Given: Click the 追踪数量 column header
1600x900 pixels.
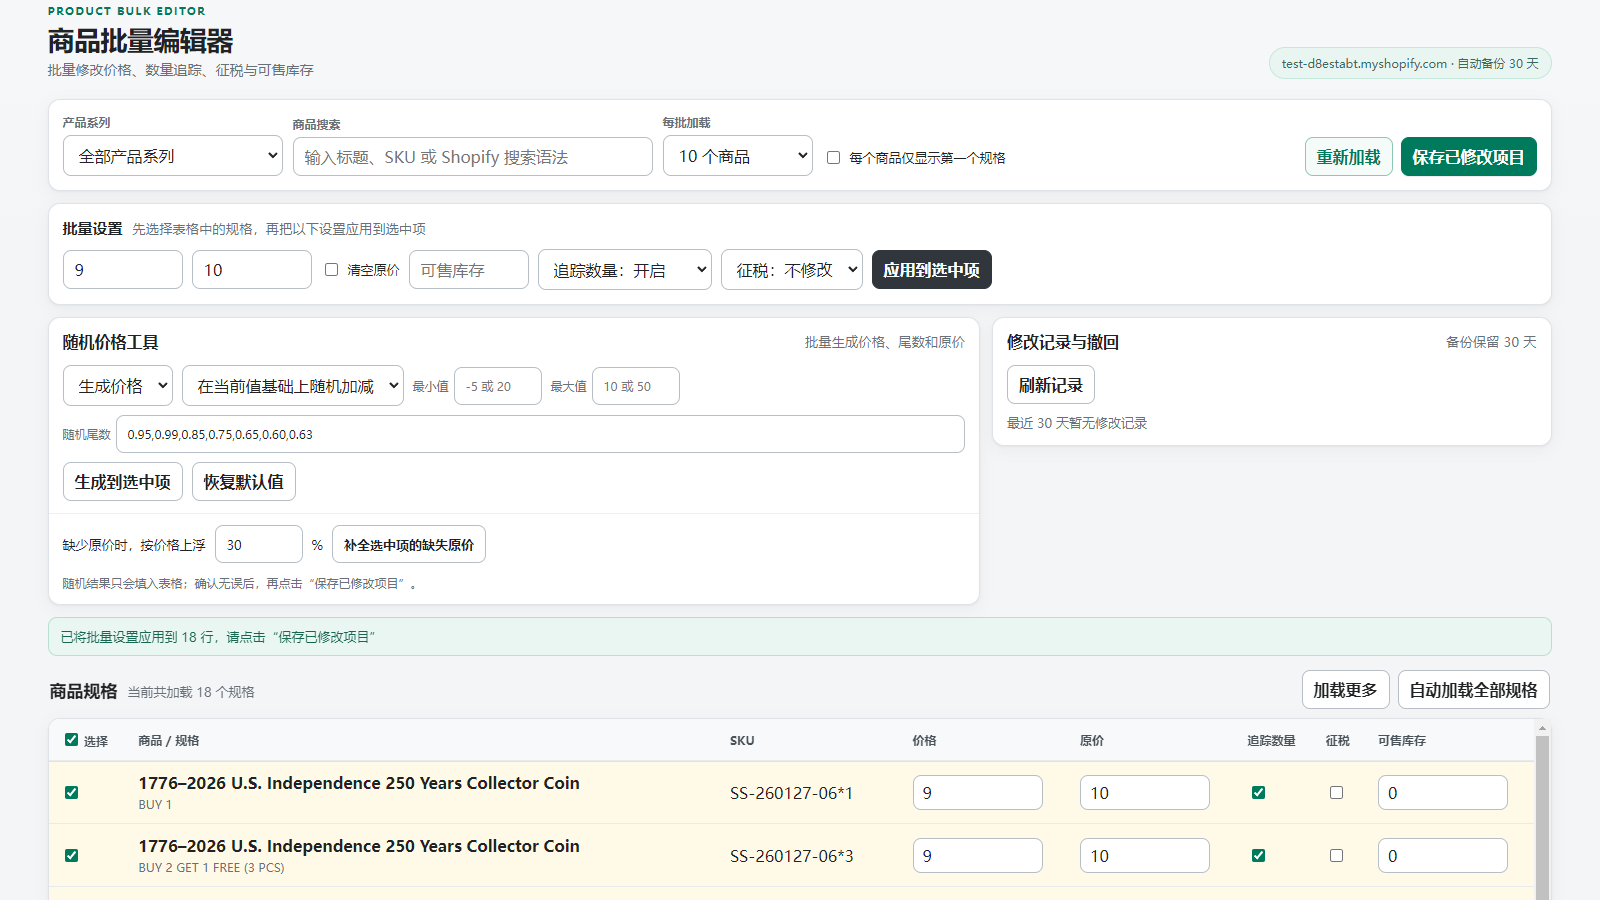Looking at the screenshot, I should (x=1271, y=741).
